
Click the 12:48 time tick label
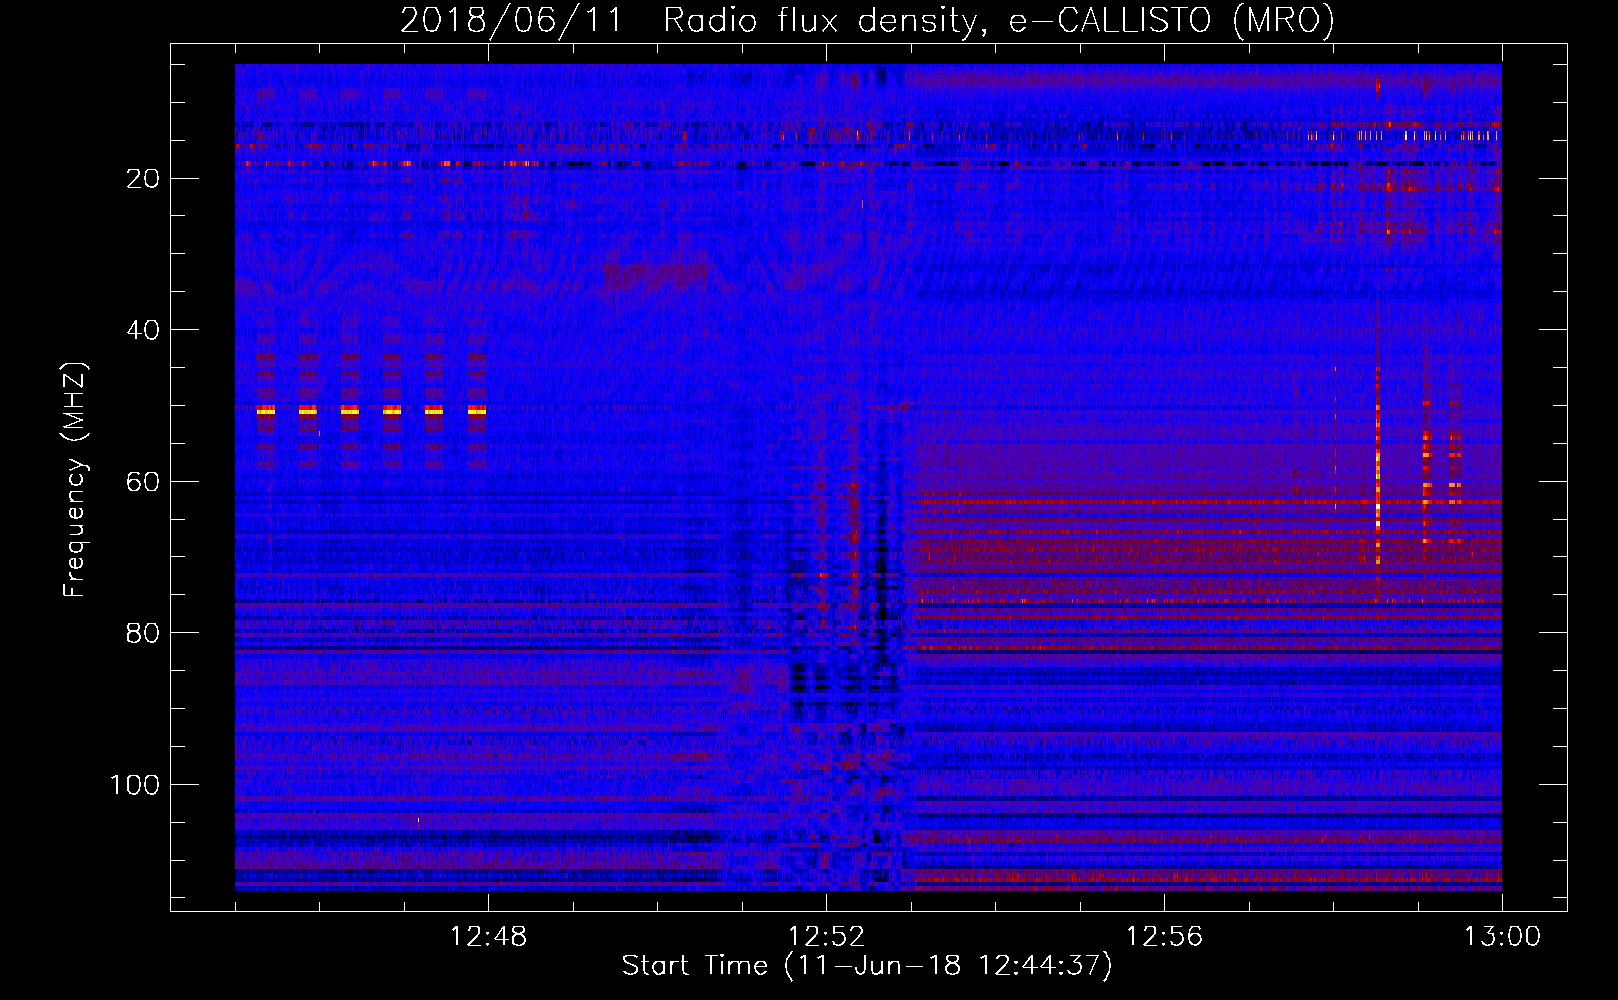[488, 937]
